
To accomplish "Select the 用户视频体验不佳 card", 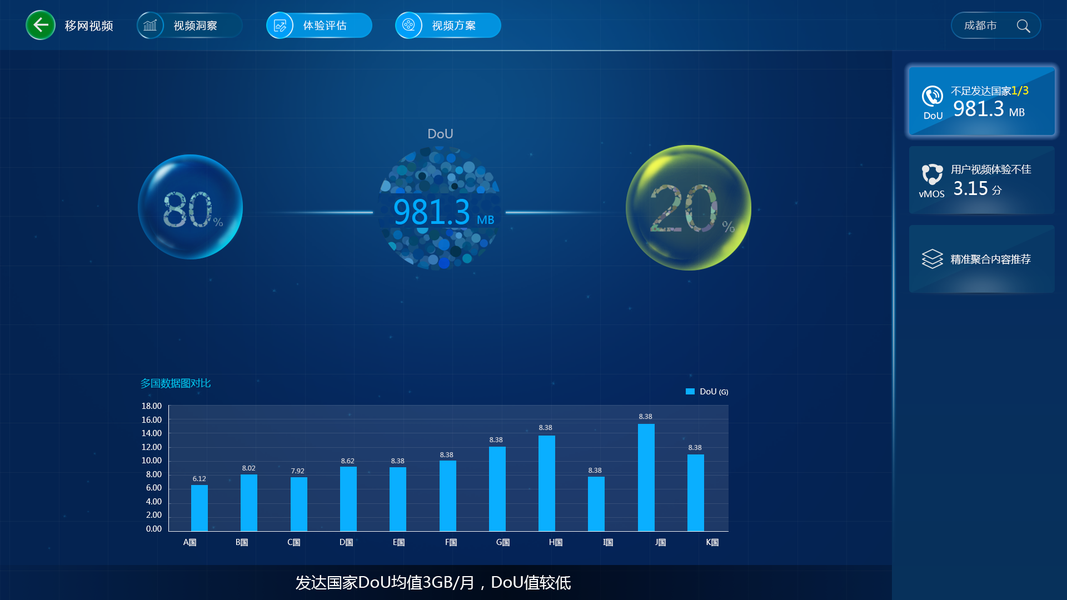I will [982, 180].
